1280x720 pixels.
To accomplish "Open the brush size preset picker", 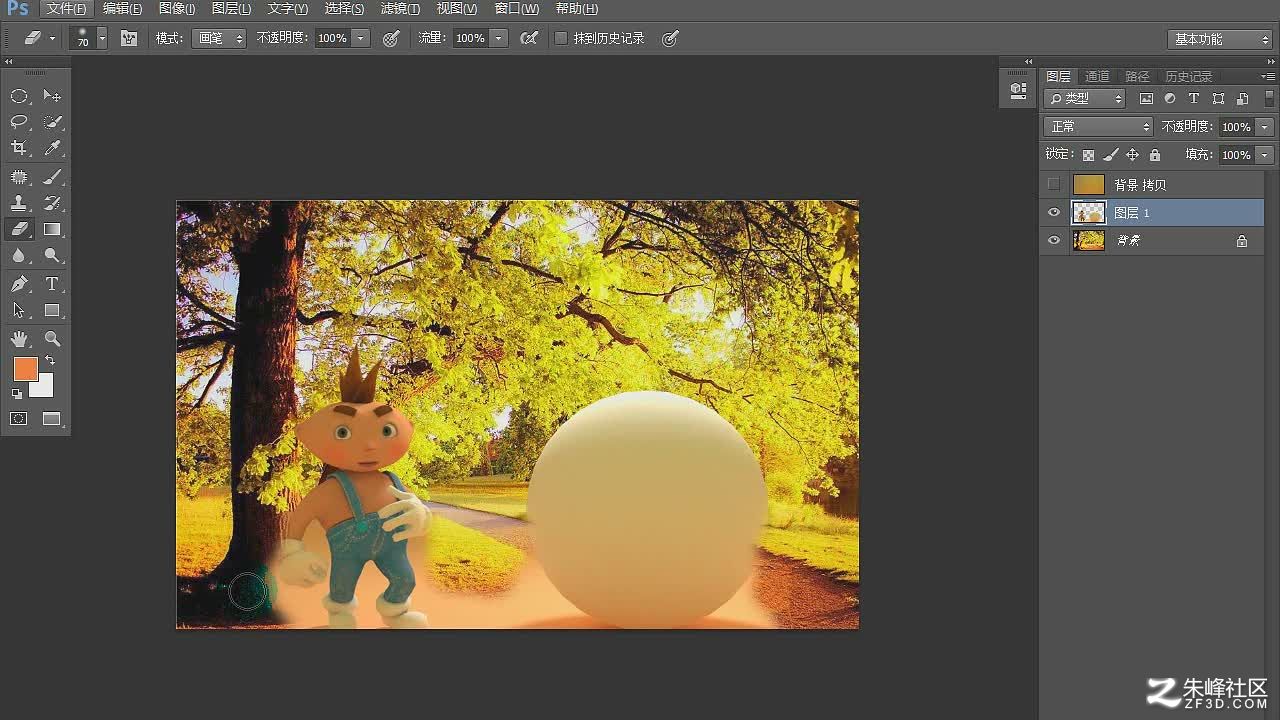I will (x=102, y=38).
